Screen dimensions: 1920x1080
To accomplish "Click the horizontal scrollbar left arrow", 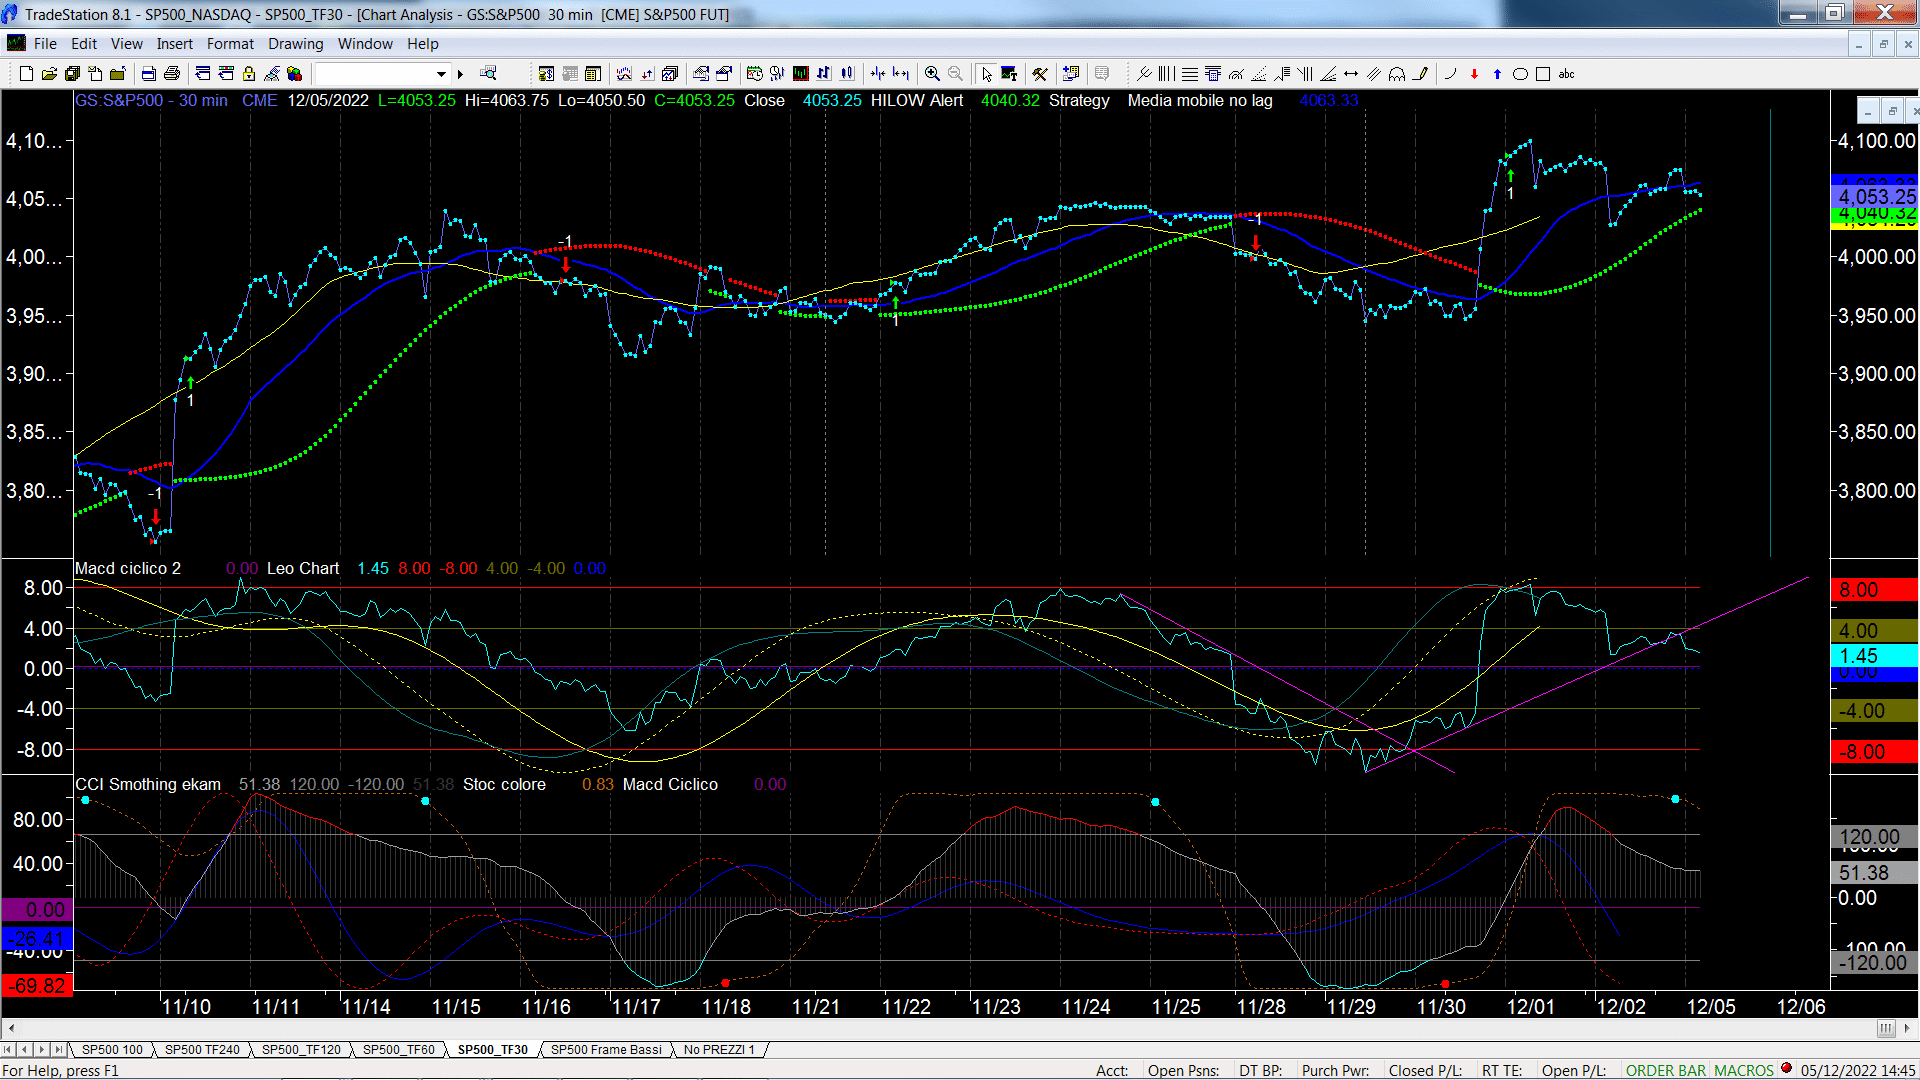I will coord(10,1028).
